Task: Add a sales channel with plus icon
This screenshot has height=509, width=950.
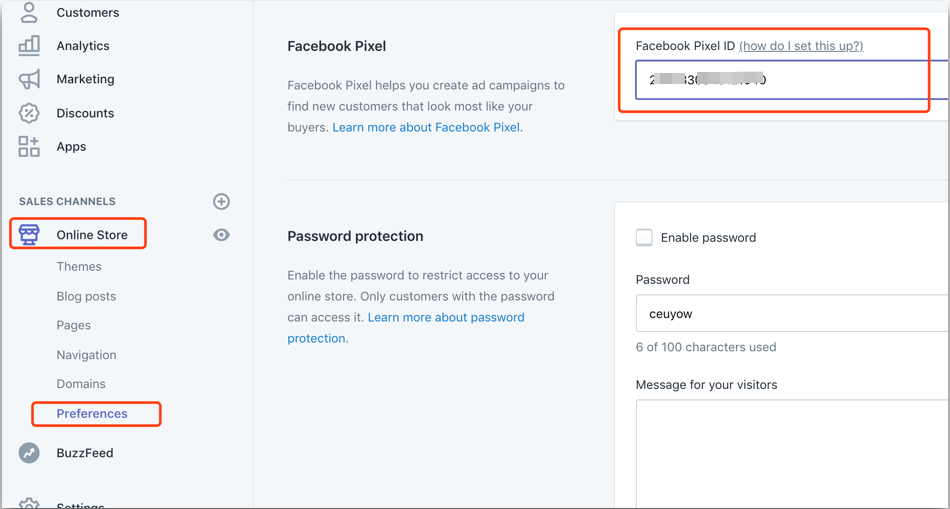Action: 222,201
